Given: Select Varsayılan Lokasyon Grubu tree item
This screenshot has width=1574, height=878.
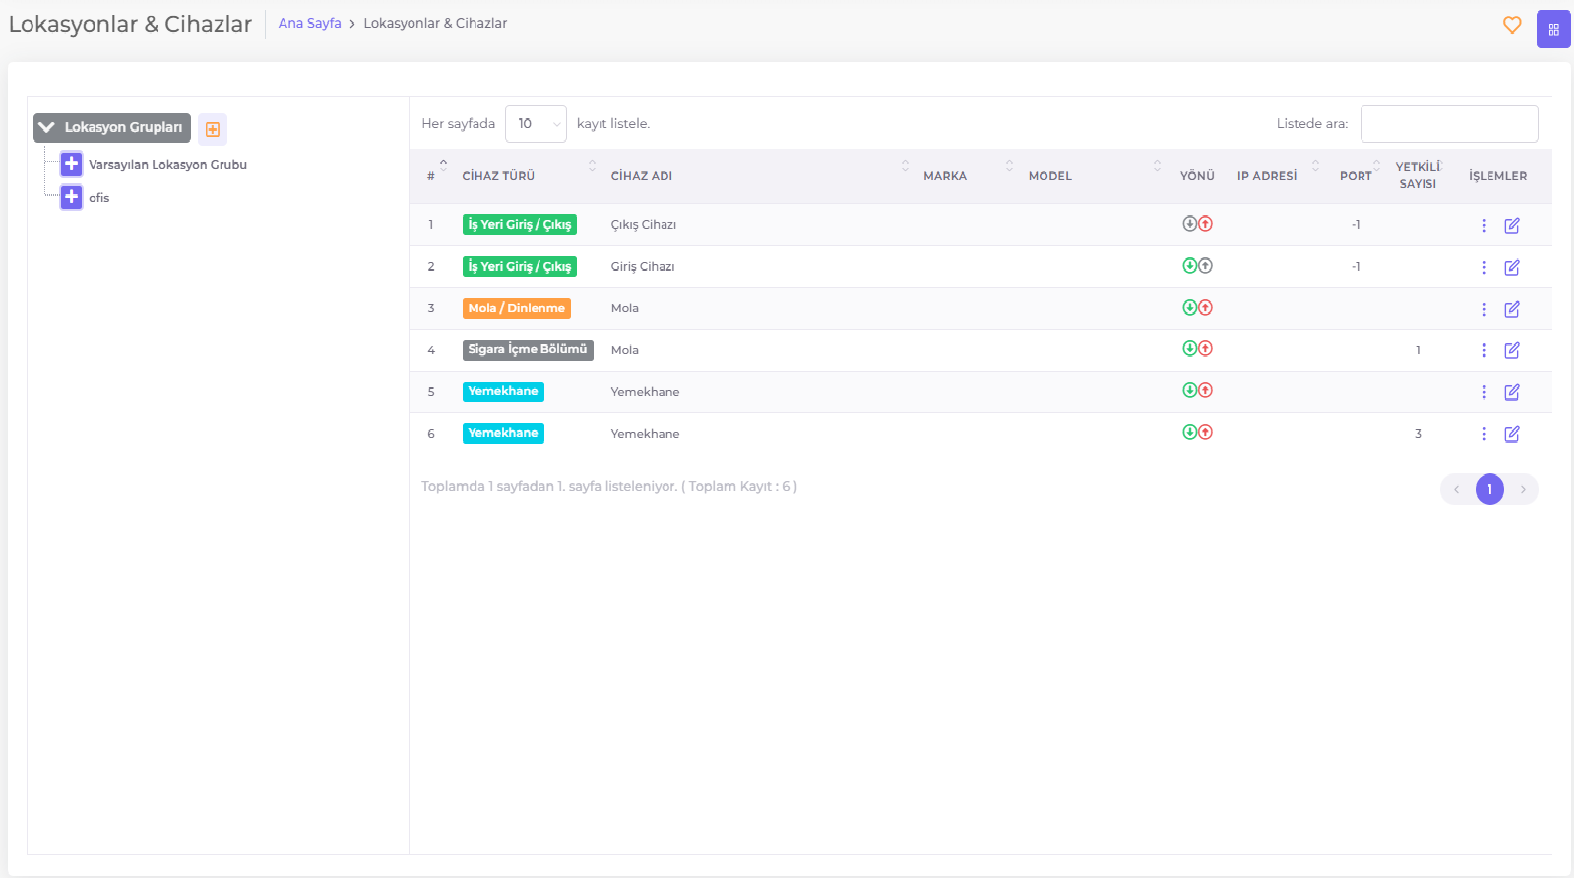Looking at the screenshot, I should click(168, 165).
